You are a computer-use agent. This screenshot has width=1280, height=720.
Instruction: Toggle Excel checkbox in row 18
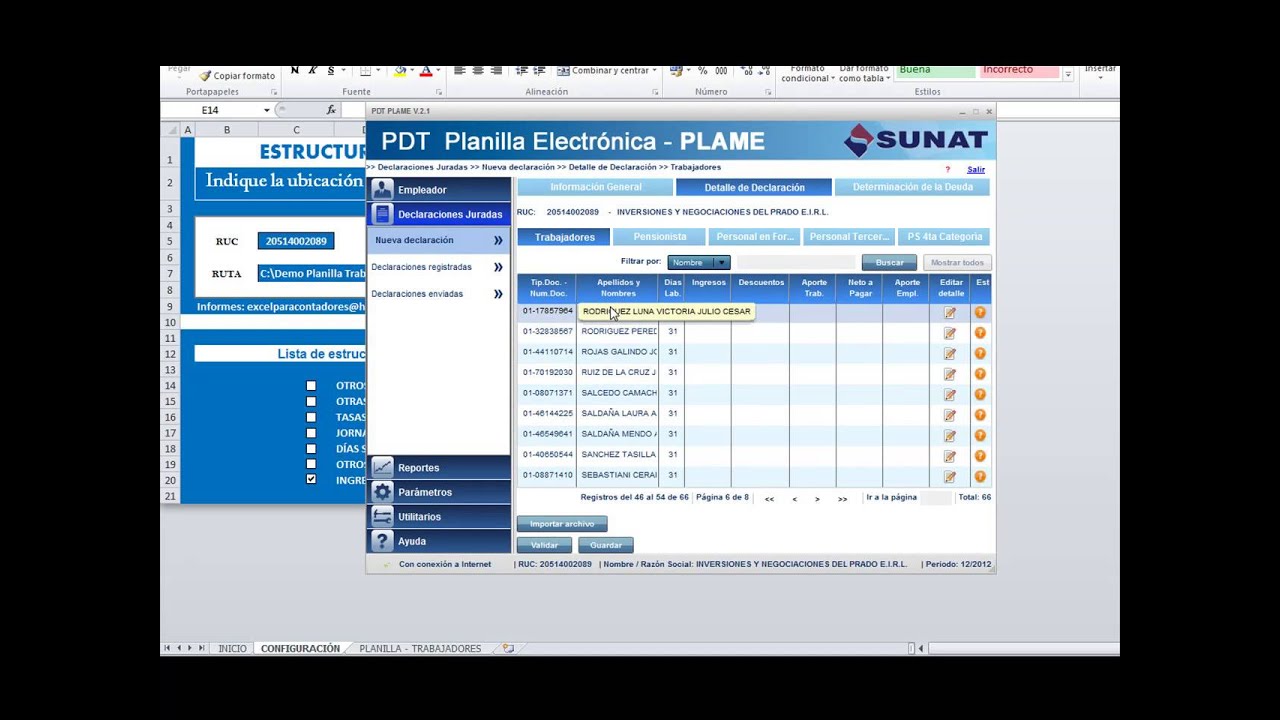click(311, 449)
